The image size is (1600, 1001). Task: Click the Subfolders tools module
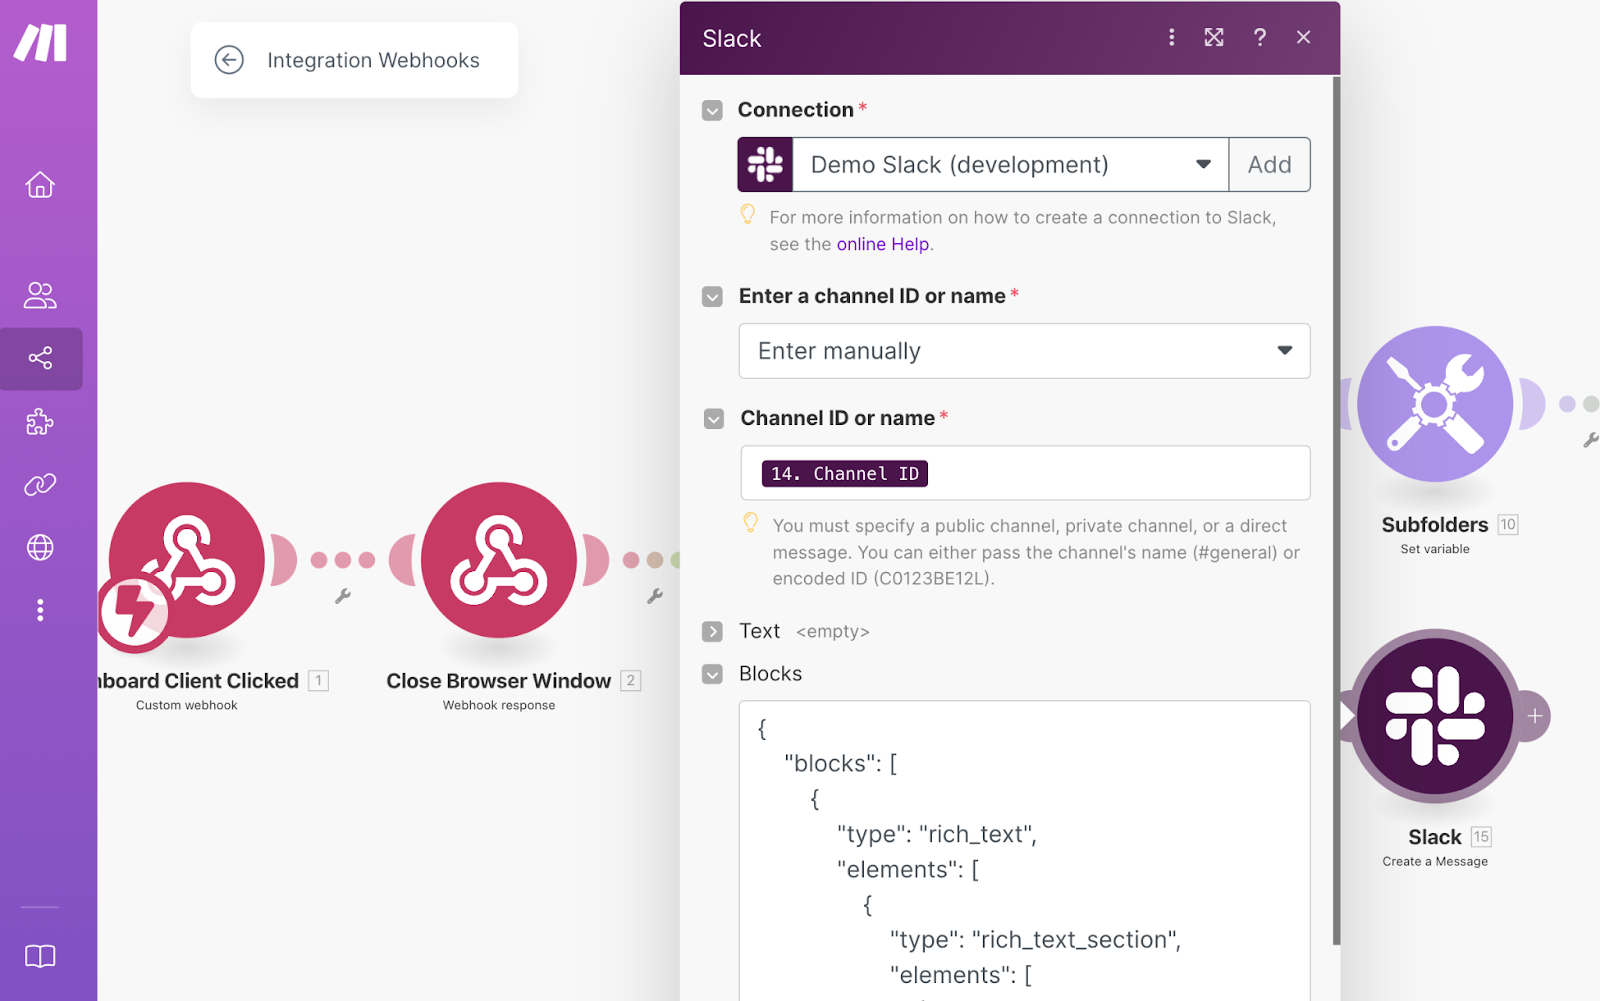pyautogui.click(x=1435, y=404)
